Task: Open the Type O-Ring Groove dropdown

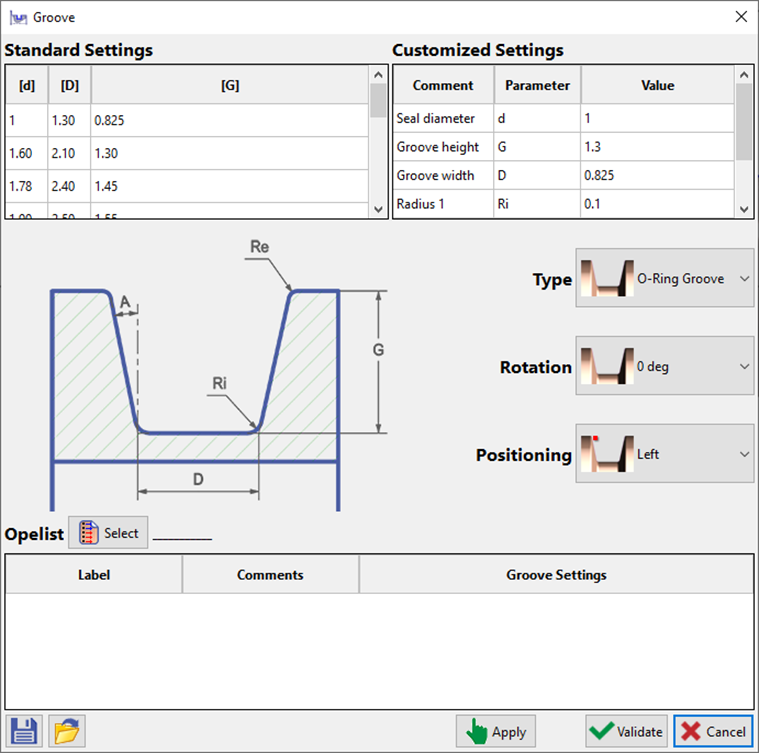Action: click(665, 279)
